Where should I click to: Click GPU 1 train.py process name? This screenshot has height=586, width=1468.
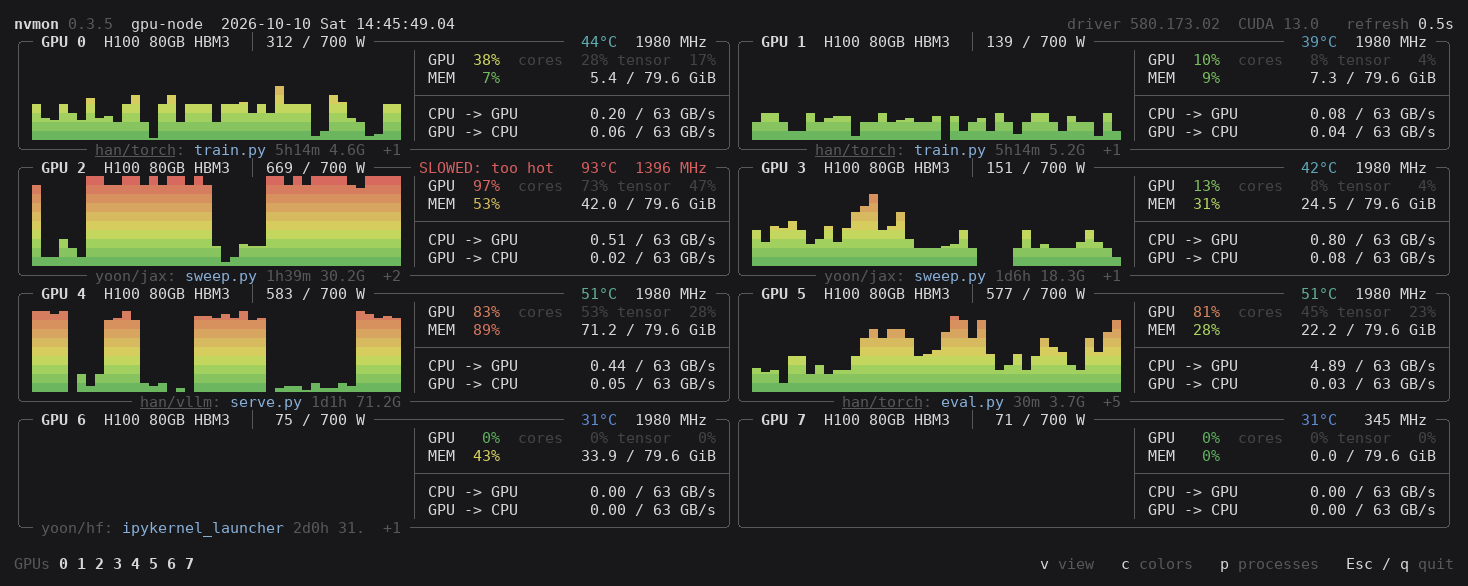tap(950, 150)
